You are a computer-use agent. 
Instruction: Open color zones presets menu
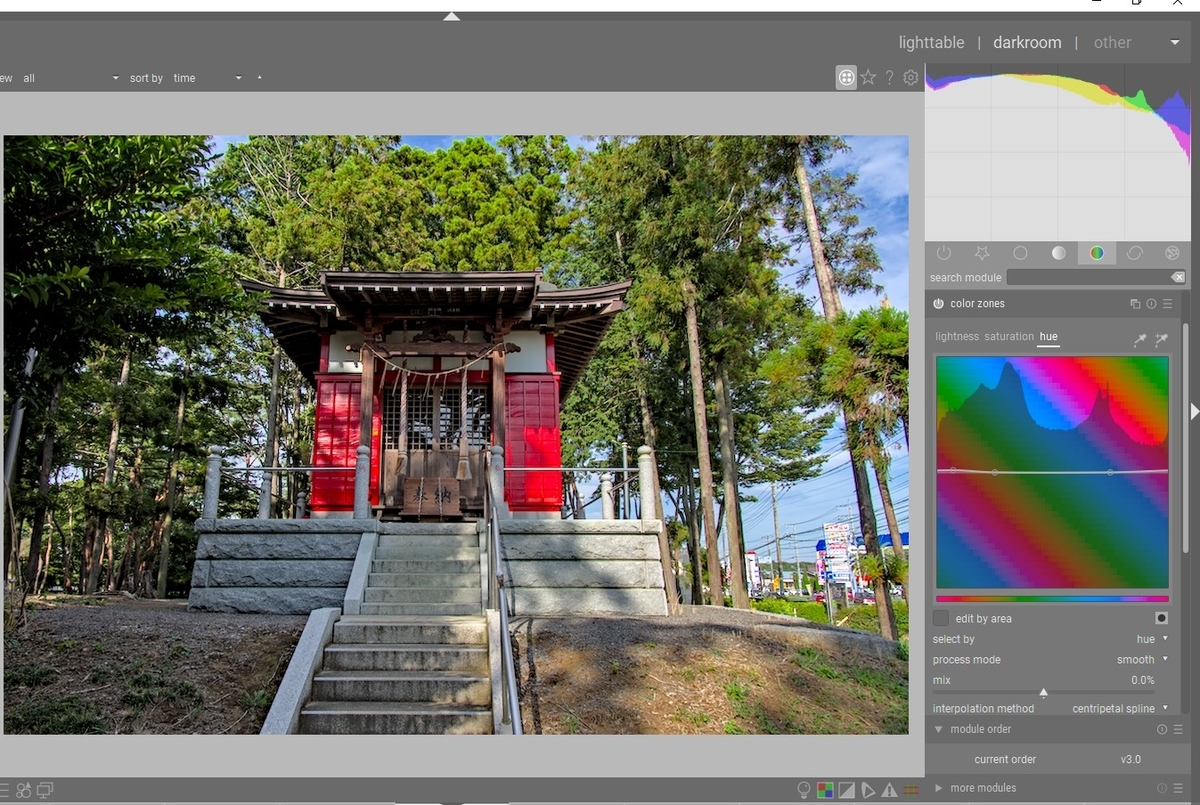(1167, 304)
